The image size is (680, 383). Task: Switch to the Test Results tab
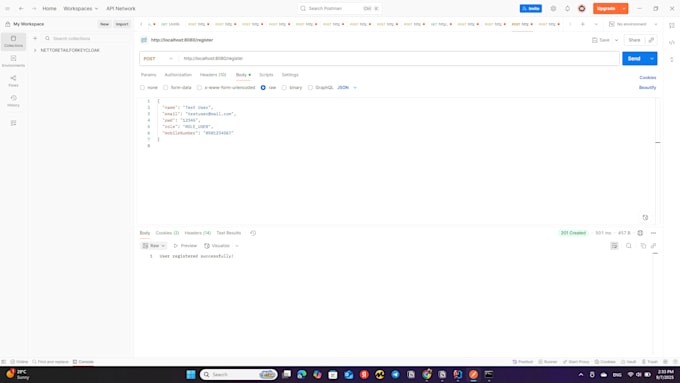(229, 233)
